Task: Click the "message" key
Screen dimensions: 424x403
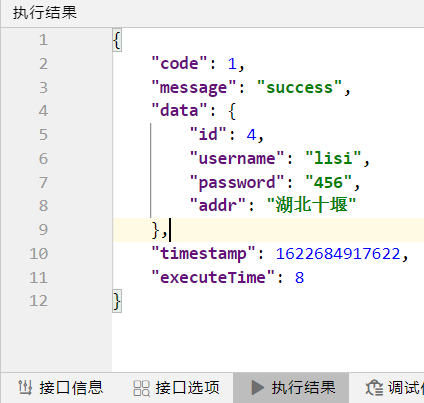Action: (194, 88)
